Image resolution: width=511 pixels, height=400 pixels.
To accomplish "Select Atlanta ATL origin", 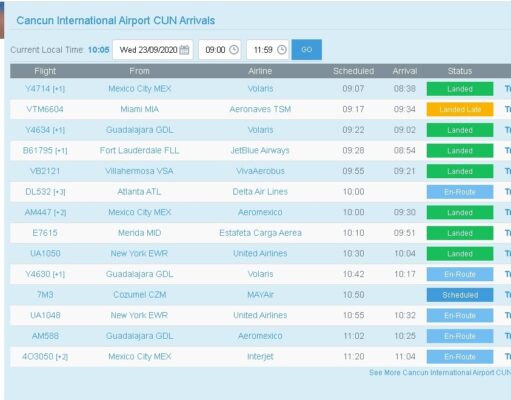I will pos(139,192).
